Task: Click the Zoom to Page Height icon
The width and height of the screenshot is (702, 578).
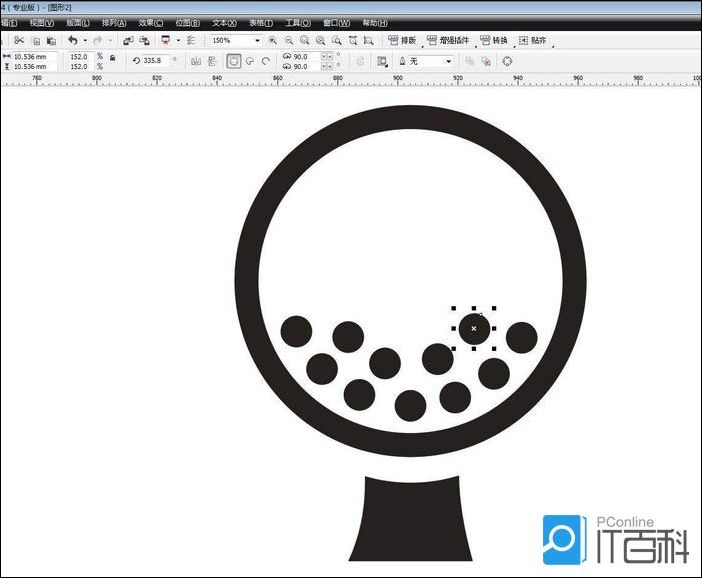Action: (x=368, y=41)
